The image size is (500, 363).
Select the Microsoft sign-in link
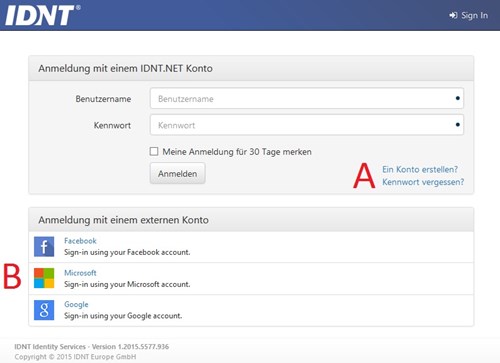80,273
